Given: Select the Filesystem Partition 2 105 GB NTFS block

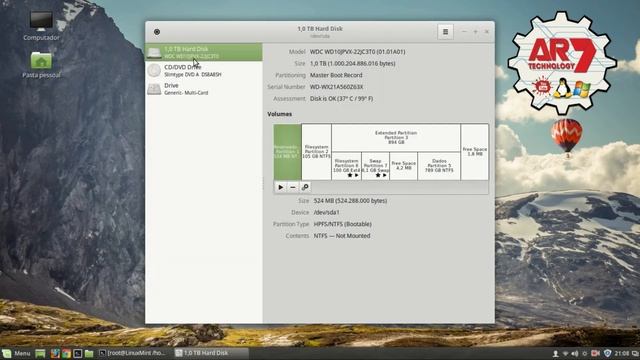Looking at the screenshot, I should 316,152.
